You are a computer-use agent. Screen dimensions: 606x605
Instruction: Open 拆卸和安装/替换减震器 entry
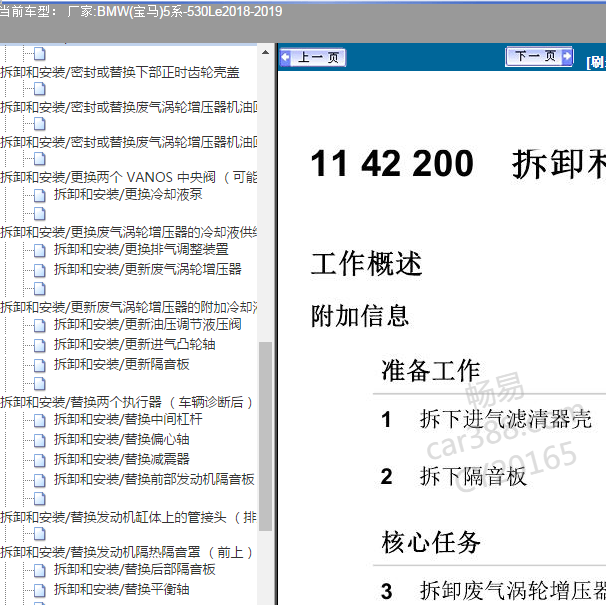(x=121, y=459)
